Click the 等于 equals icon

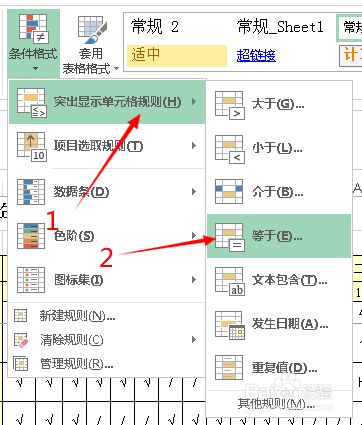[x=230, y=237]
